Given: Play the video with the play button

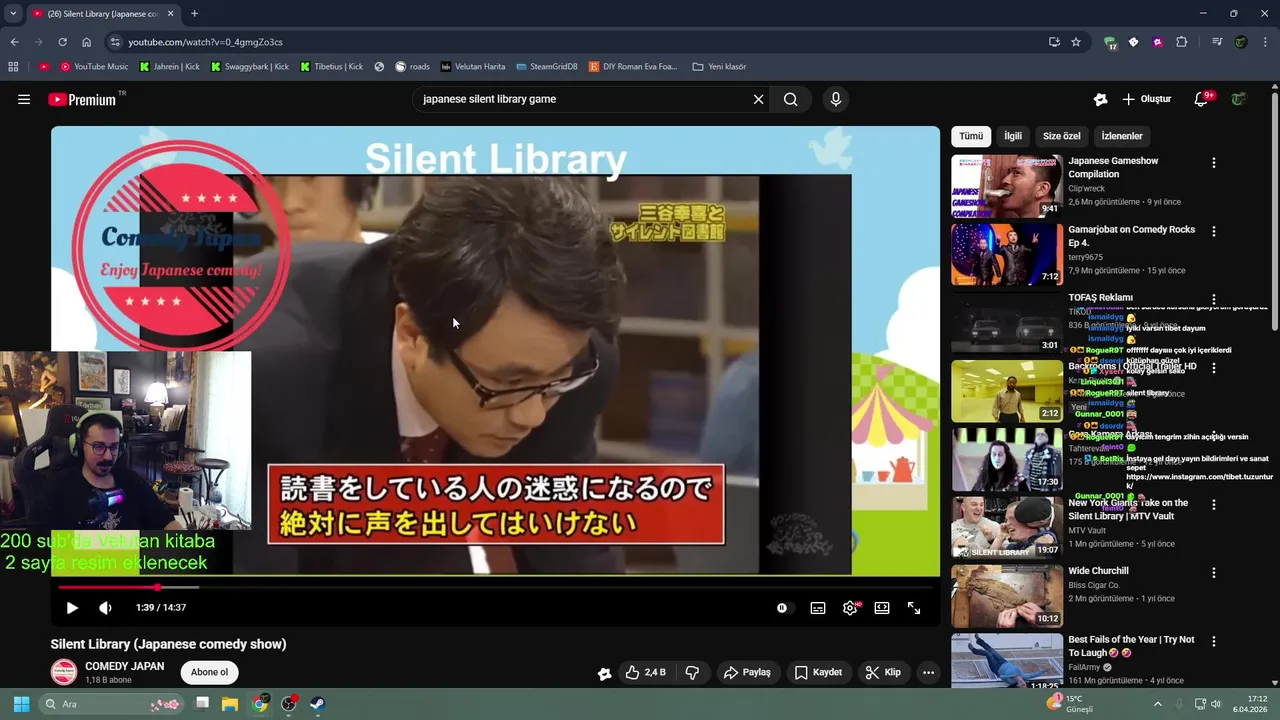Looking at the screenshot, I should 72,607.
